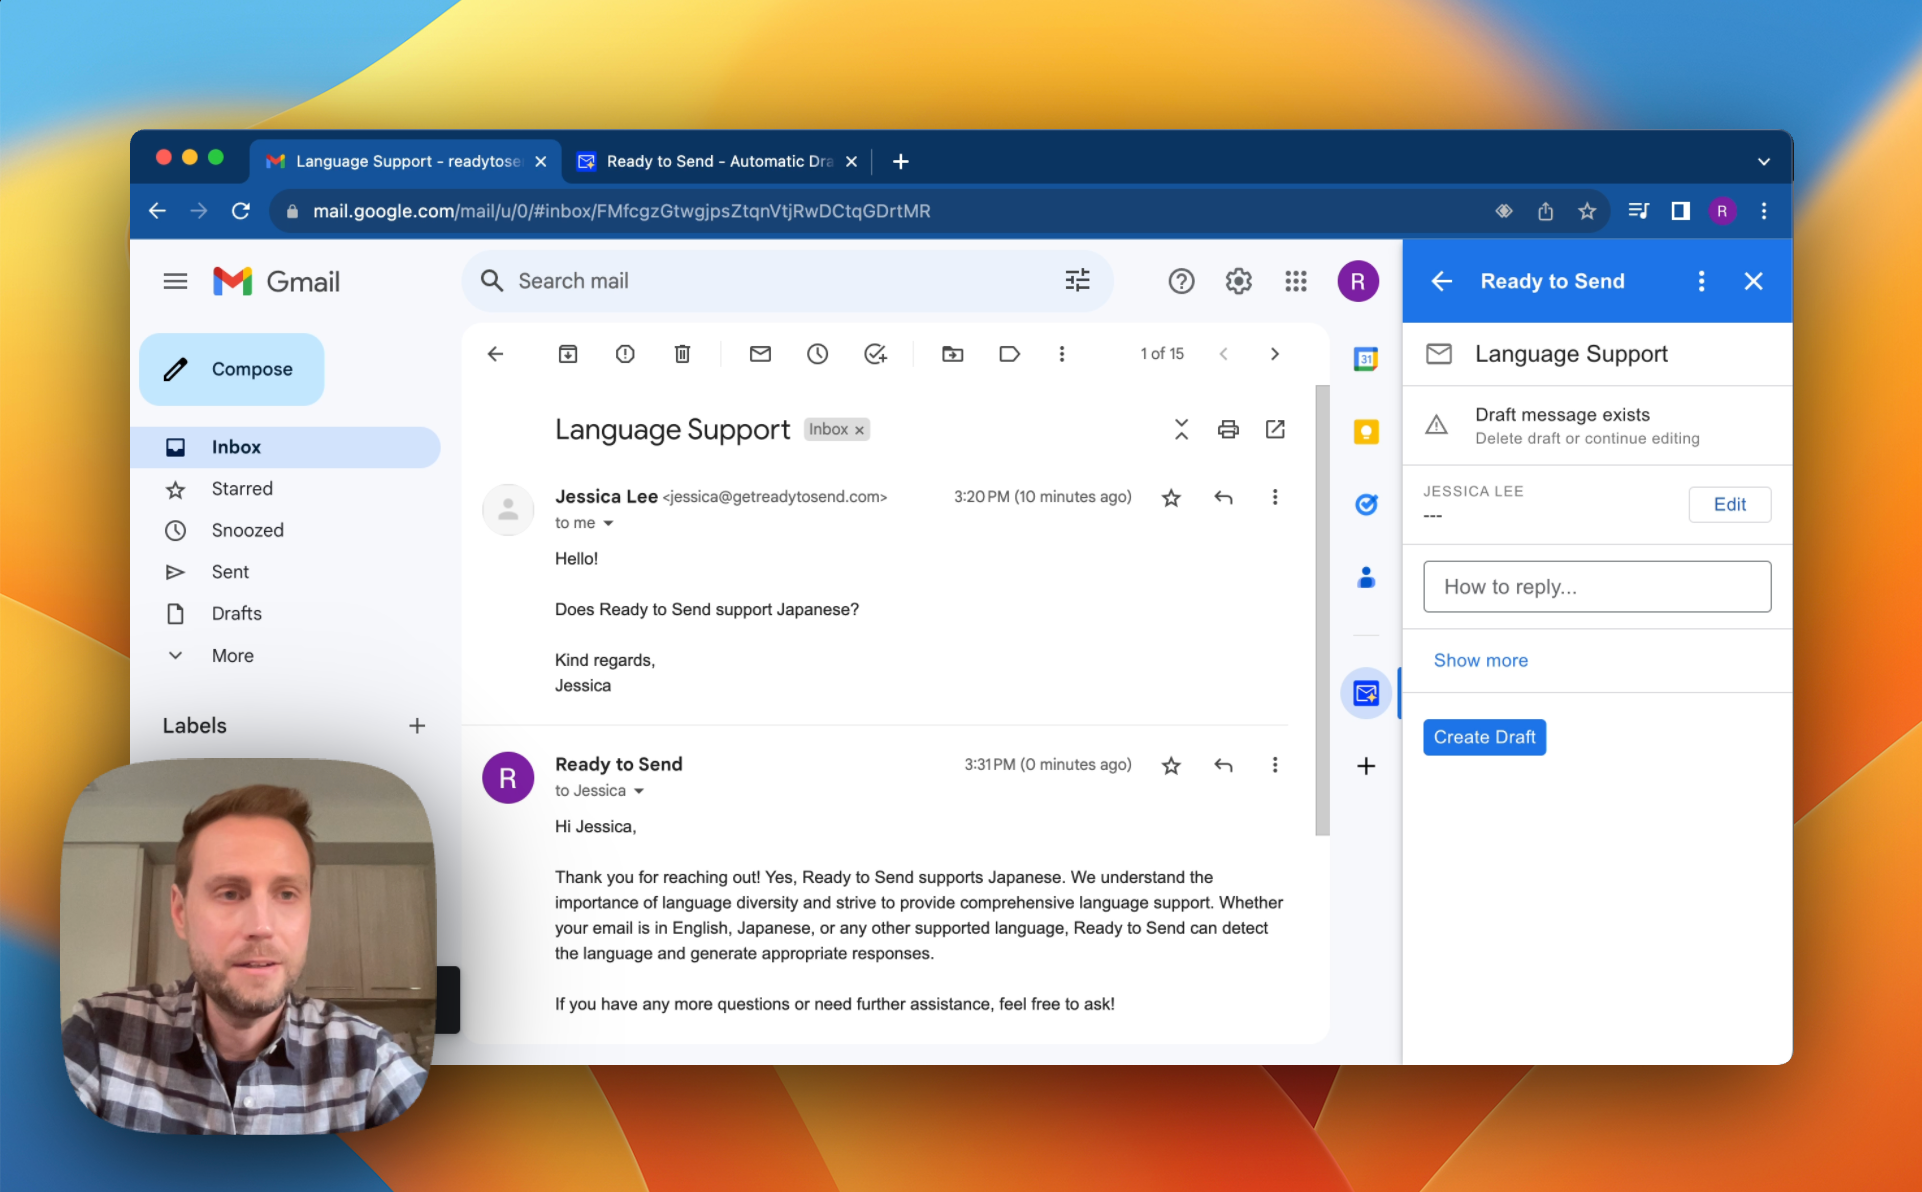Close the Ready to Send panel
Image resolution: width=1922 pixels, height=1192 pixels.
[x=1753, y=281]
